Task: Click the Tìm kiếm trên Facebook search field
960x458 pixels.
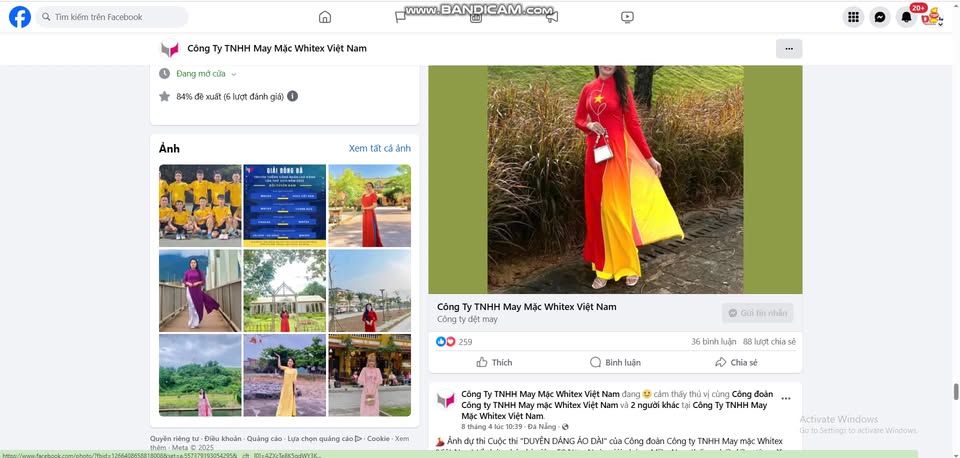Action: [112, 17]
